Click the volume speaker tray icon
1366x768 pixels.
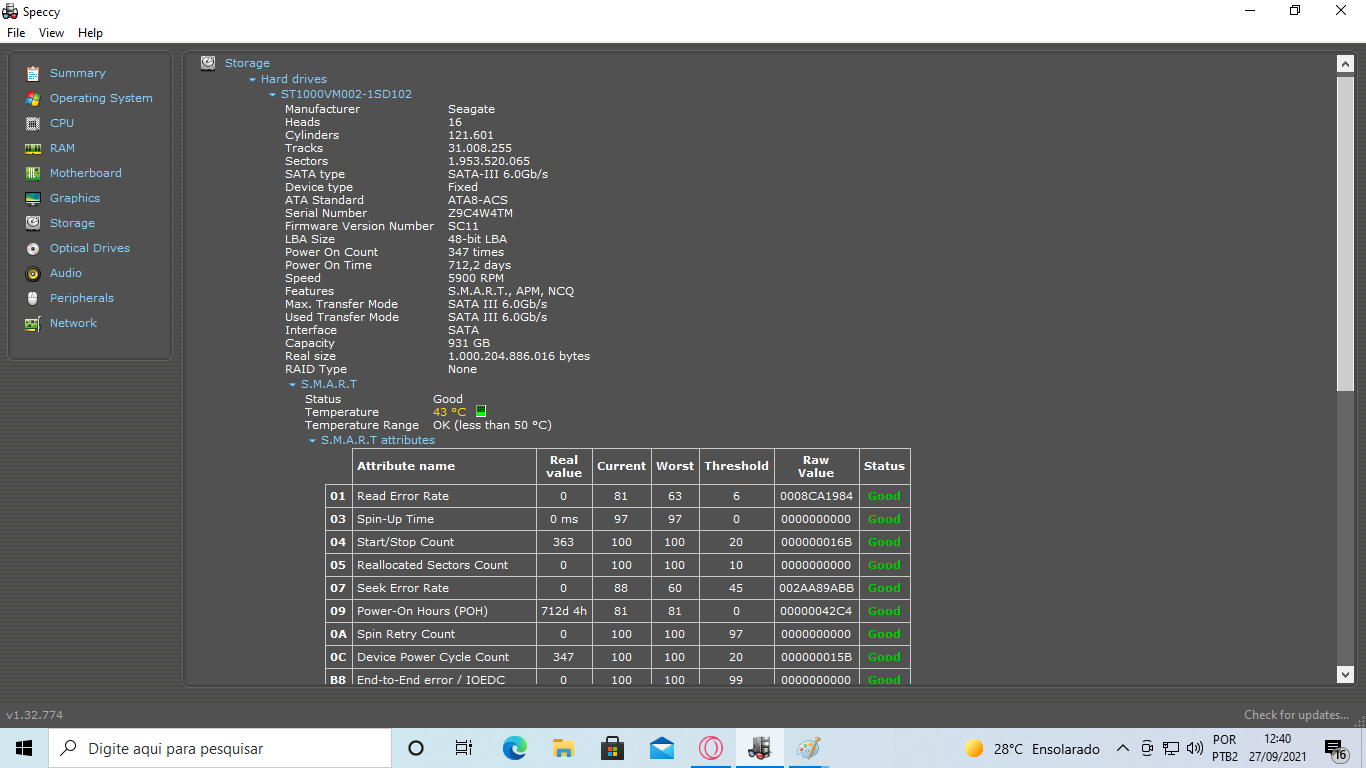point(1194,748)
